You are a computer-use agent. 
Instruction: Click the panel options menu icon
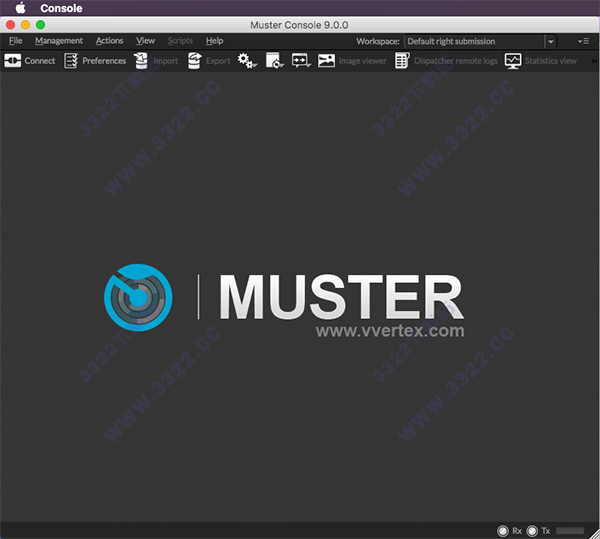[584, 41]
